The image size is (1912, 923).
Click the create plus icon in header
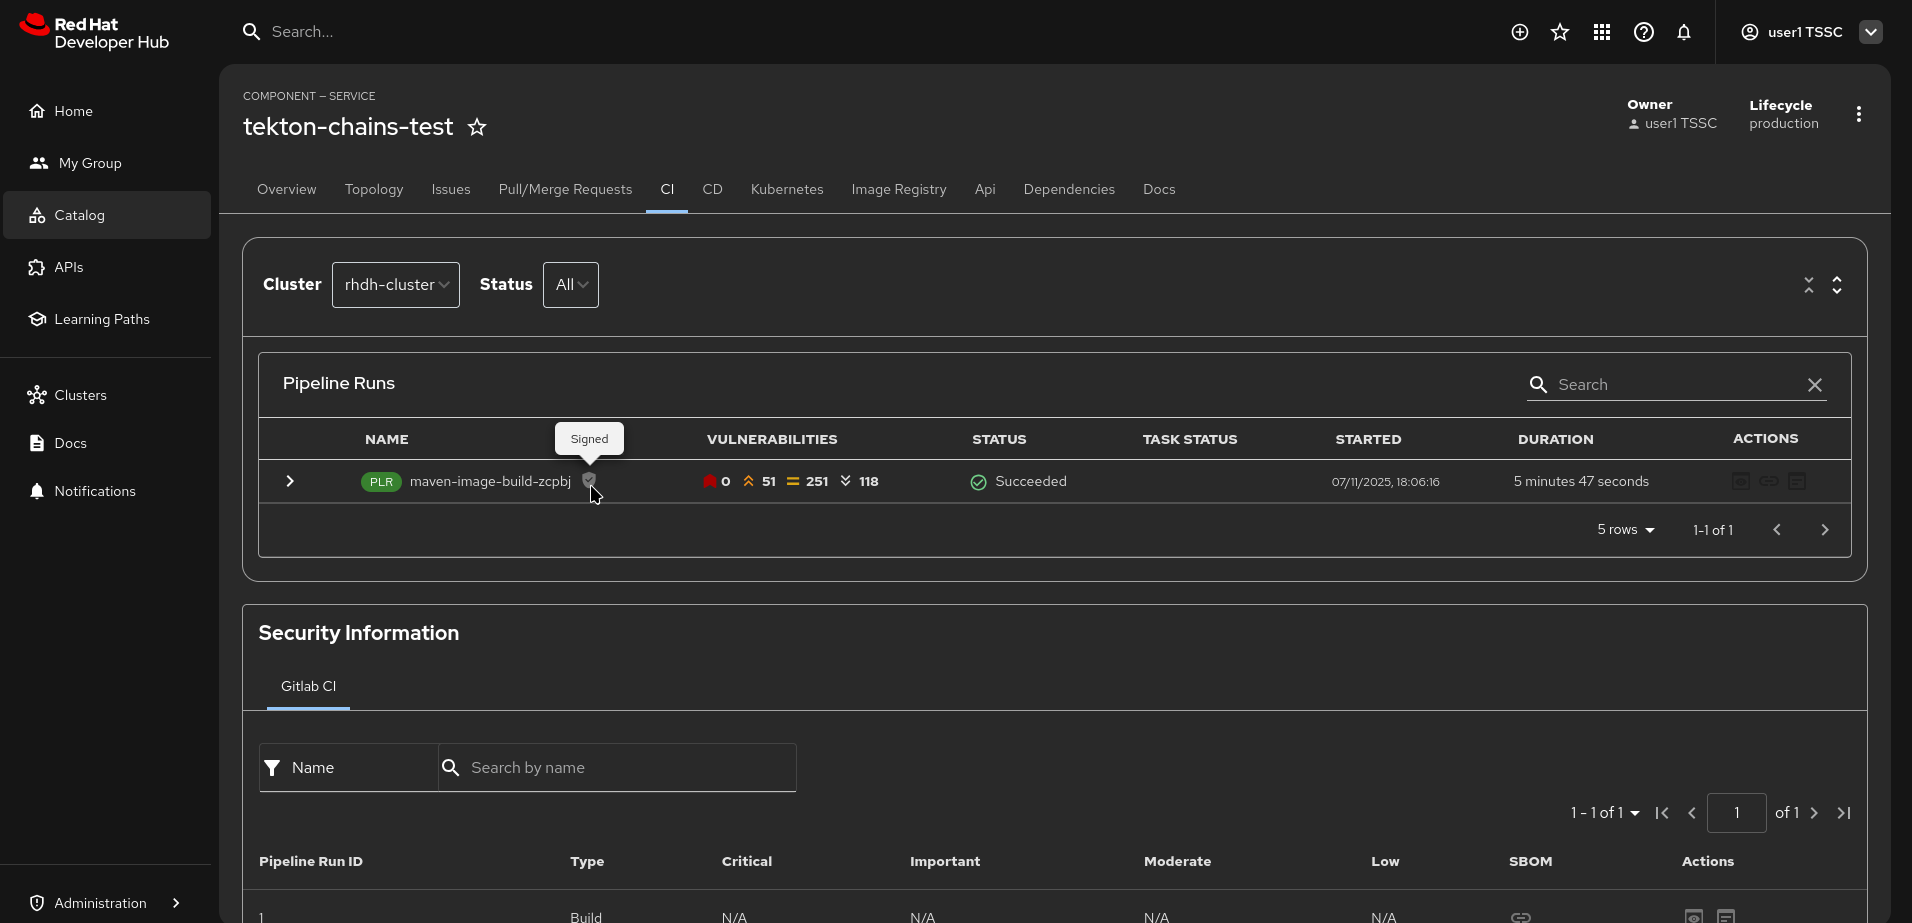tap(1519, 32)
